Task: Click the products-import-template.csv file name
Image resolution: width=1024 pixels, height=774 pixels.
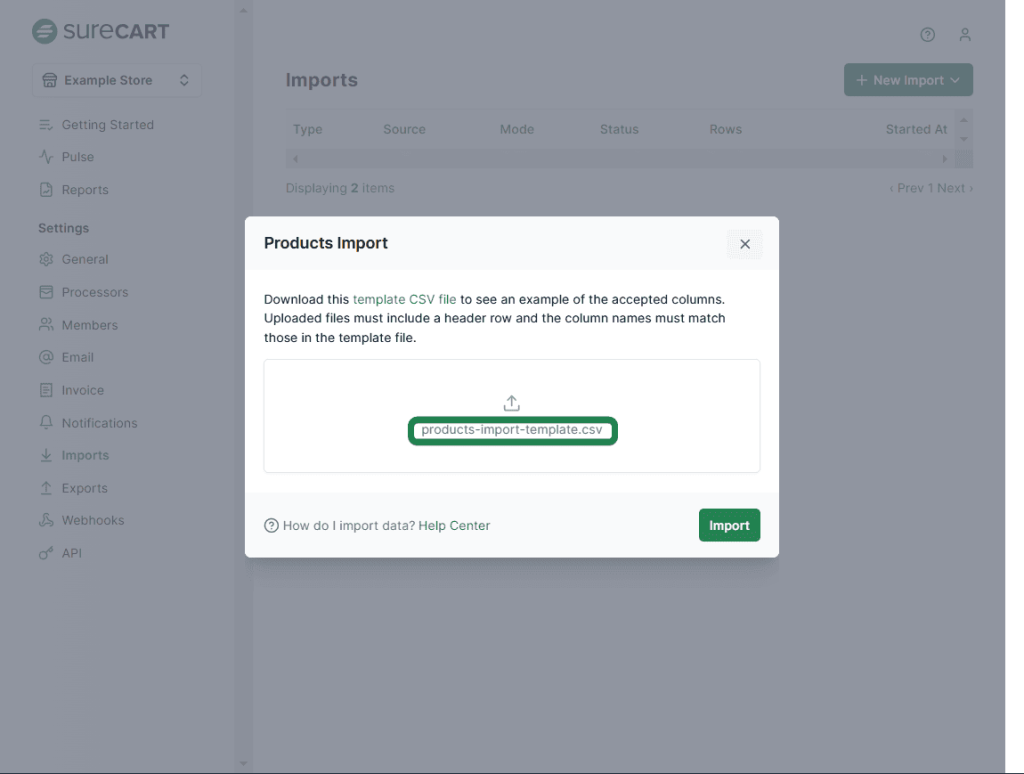Action: pos(512,430)
